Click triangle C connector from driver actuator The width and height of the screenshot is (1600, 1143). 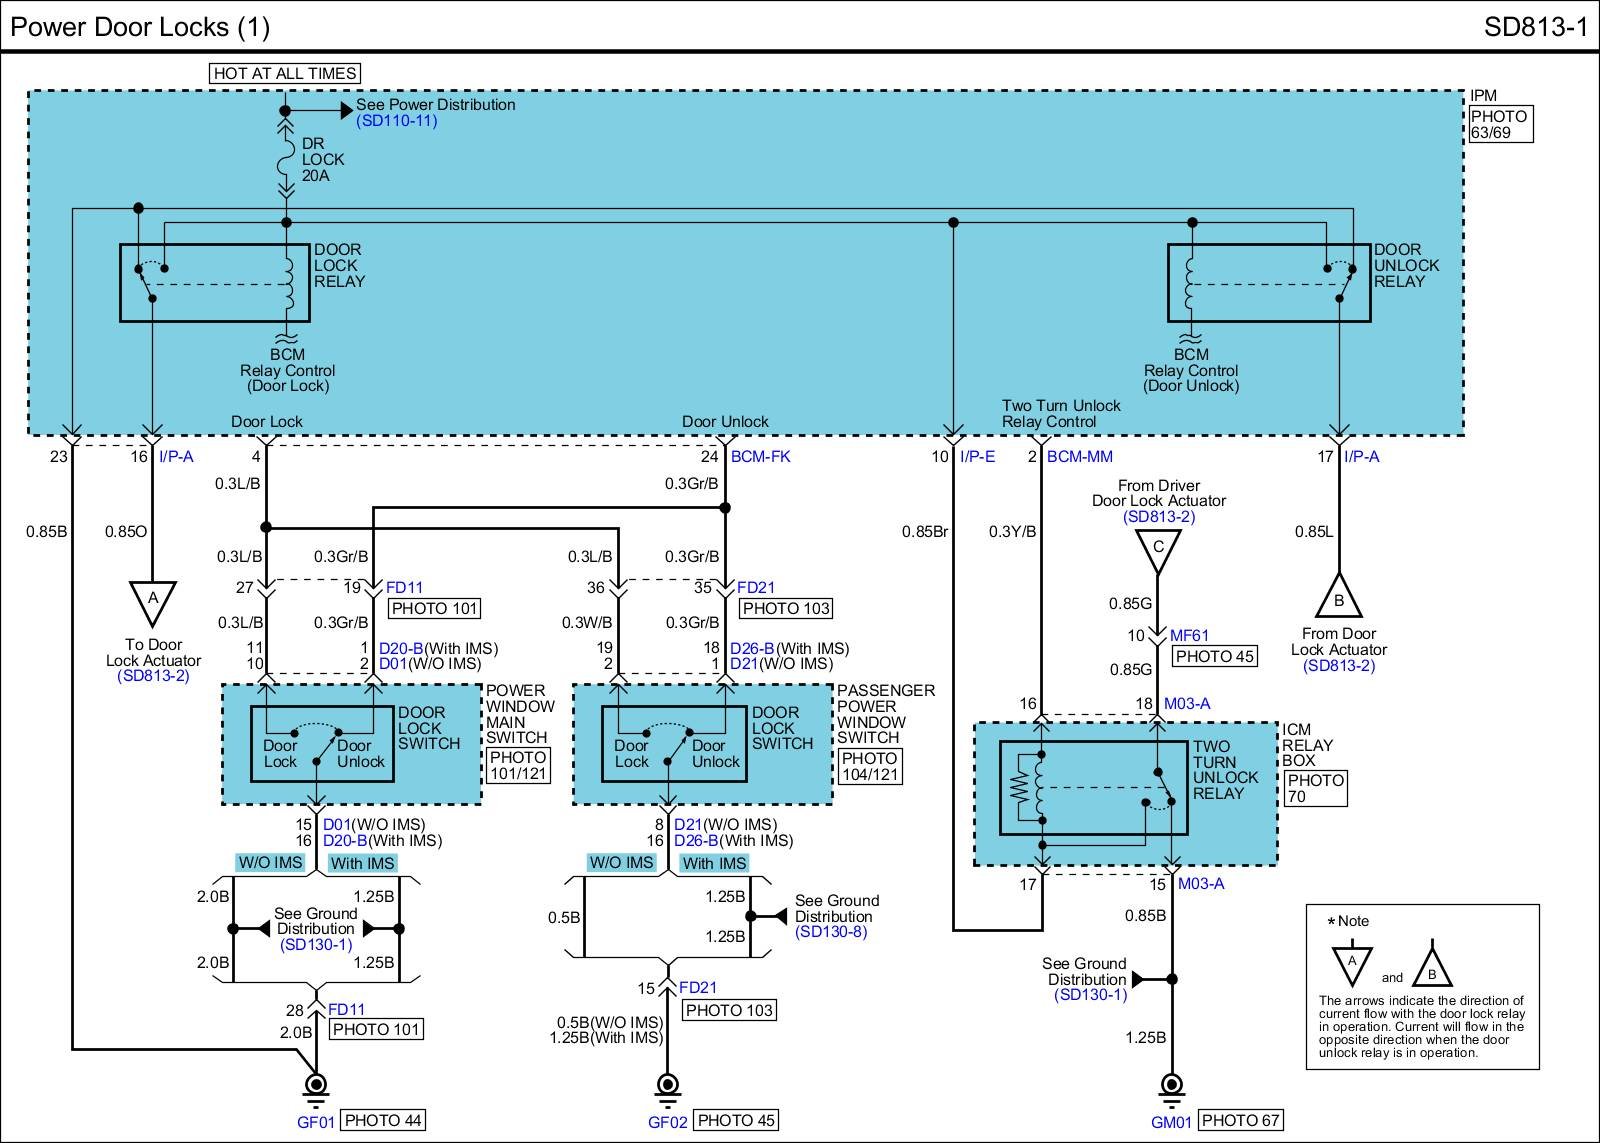1158,550
